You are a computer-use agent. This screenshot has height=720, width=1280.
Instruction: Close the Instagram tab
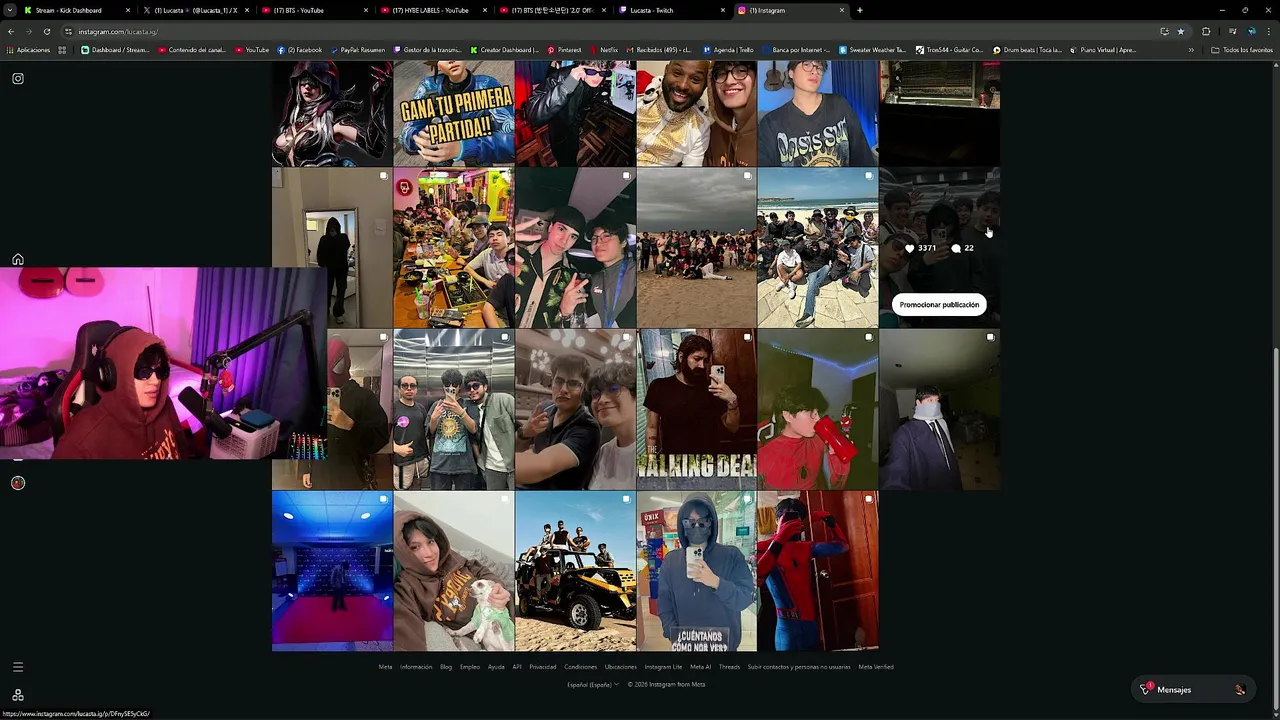pos(842,10)
